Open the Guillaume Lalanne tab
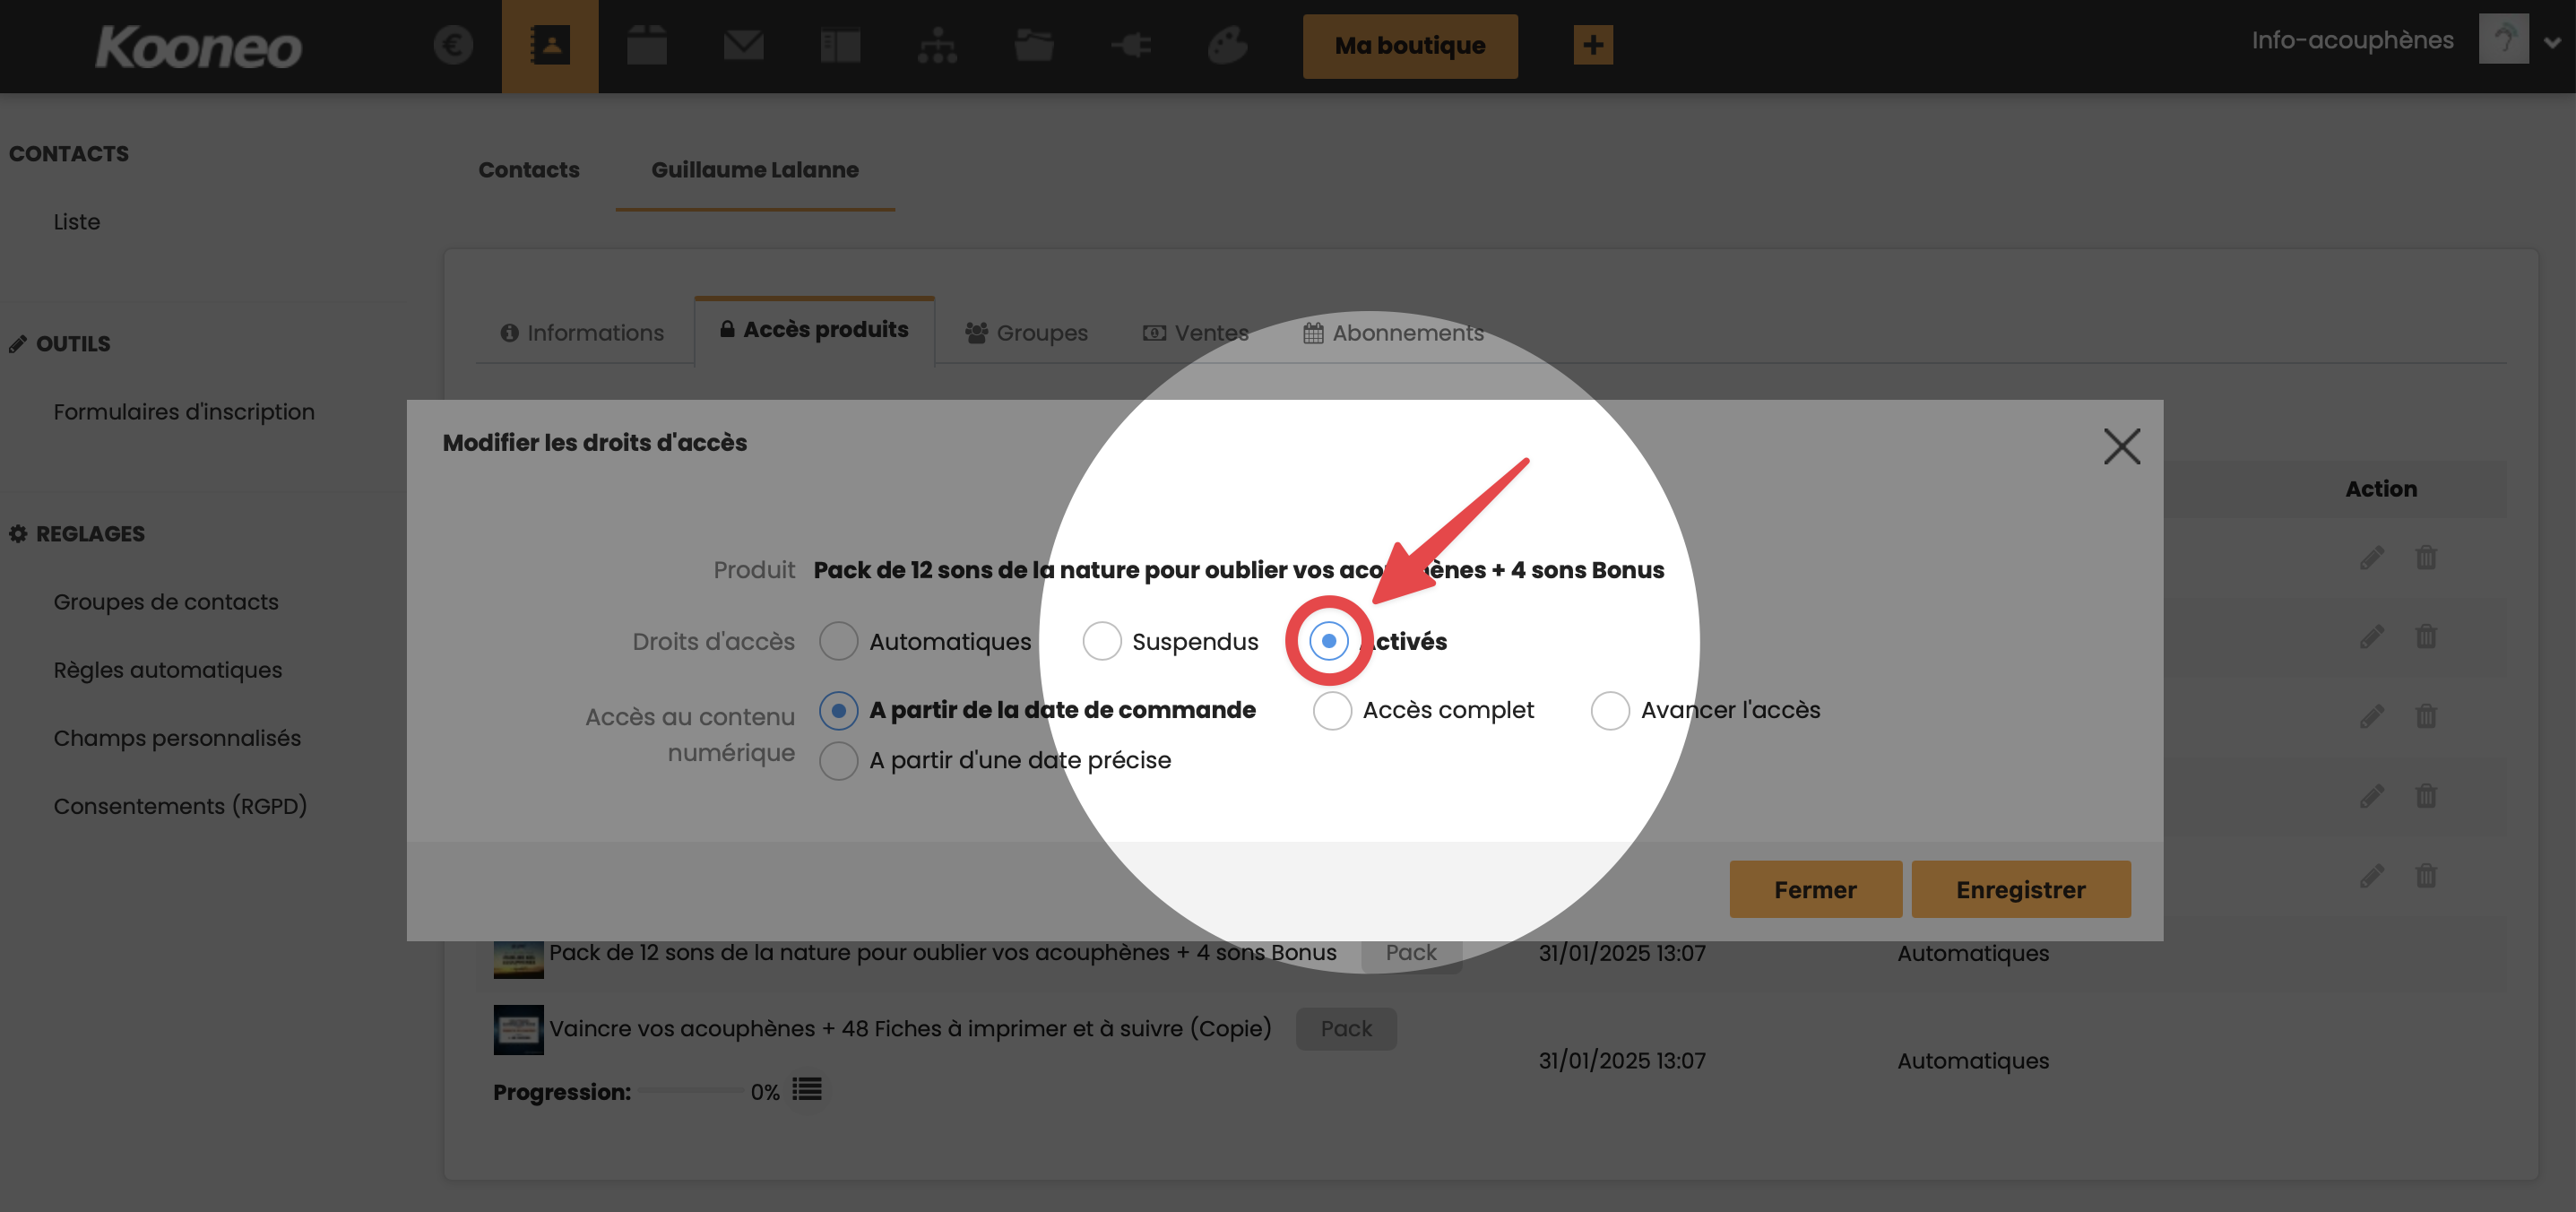The image size is (2576, 1212). (x=755, y=170)
